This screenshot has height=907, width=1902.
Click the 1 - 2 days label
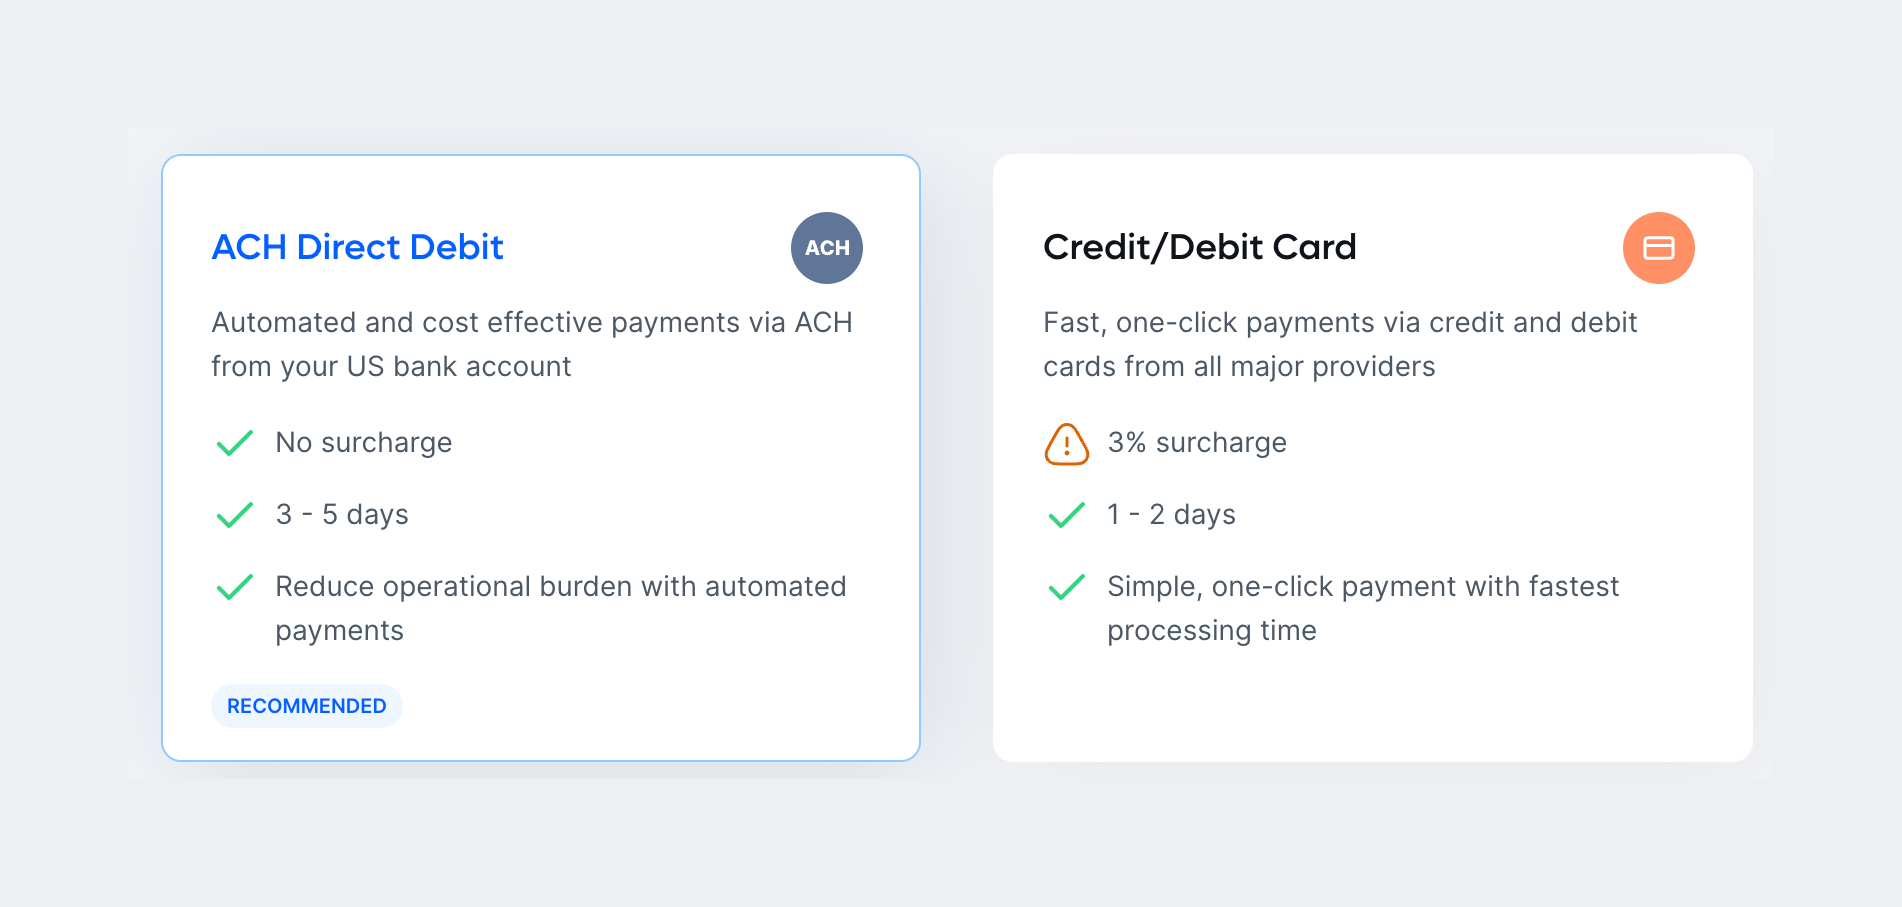(x=1171, y=514)
